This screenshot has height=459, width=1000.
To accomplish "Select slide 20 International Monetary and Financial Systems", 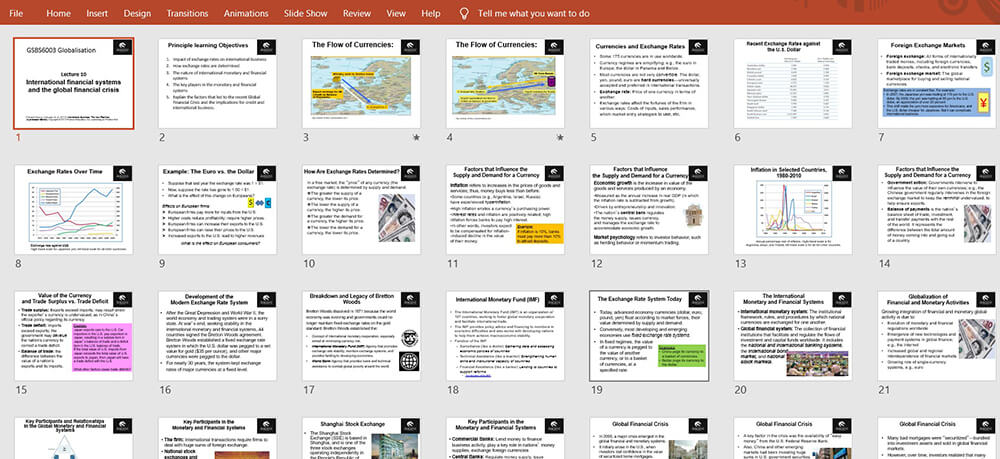I will pos(793,336).
